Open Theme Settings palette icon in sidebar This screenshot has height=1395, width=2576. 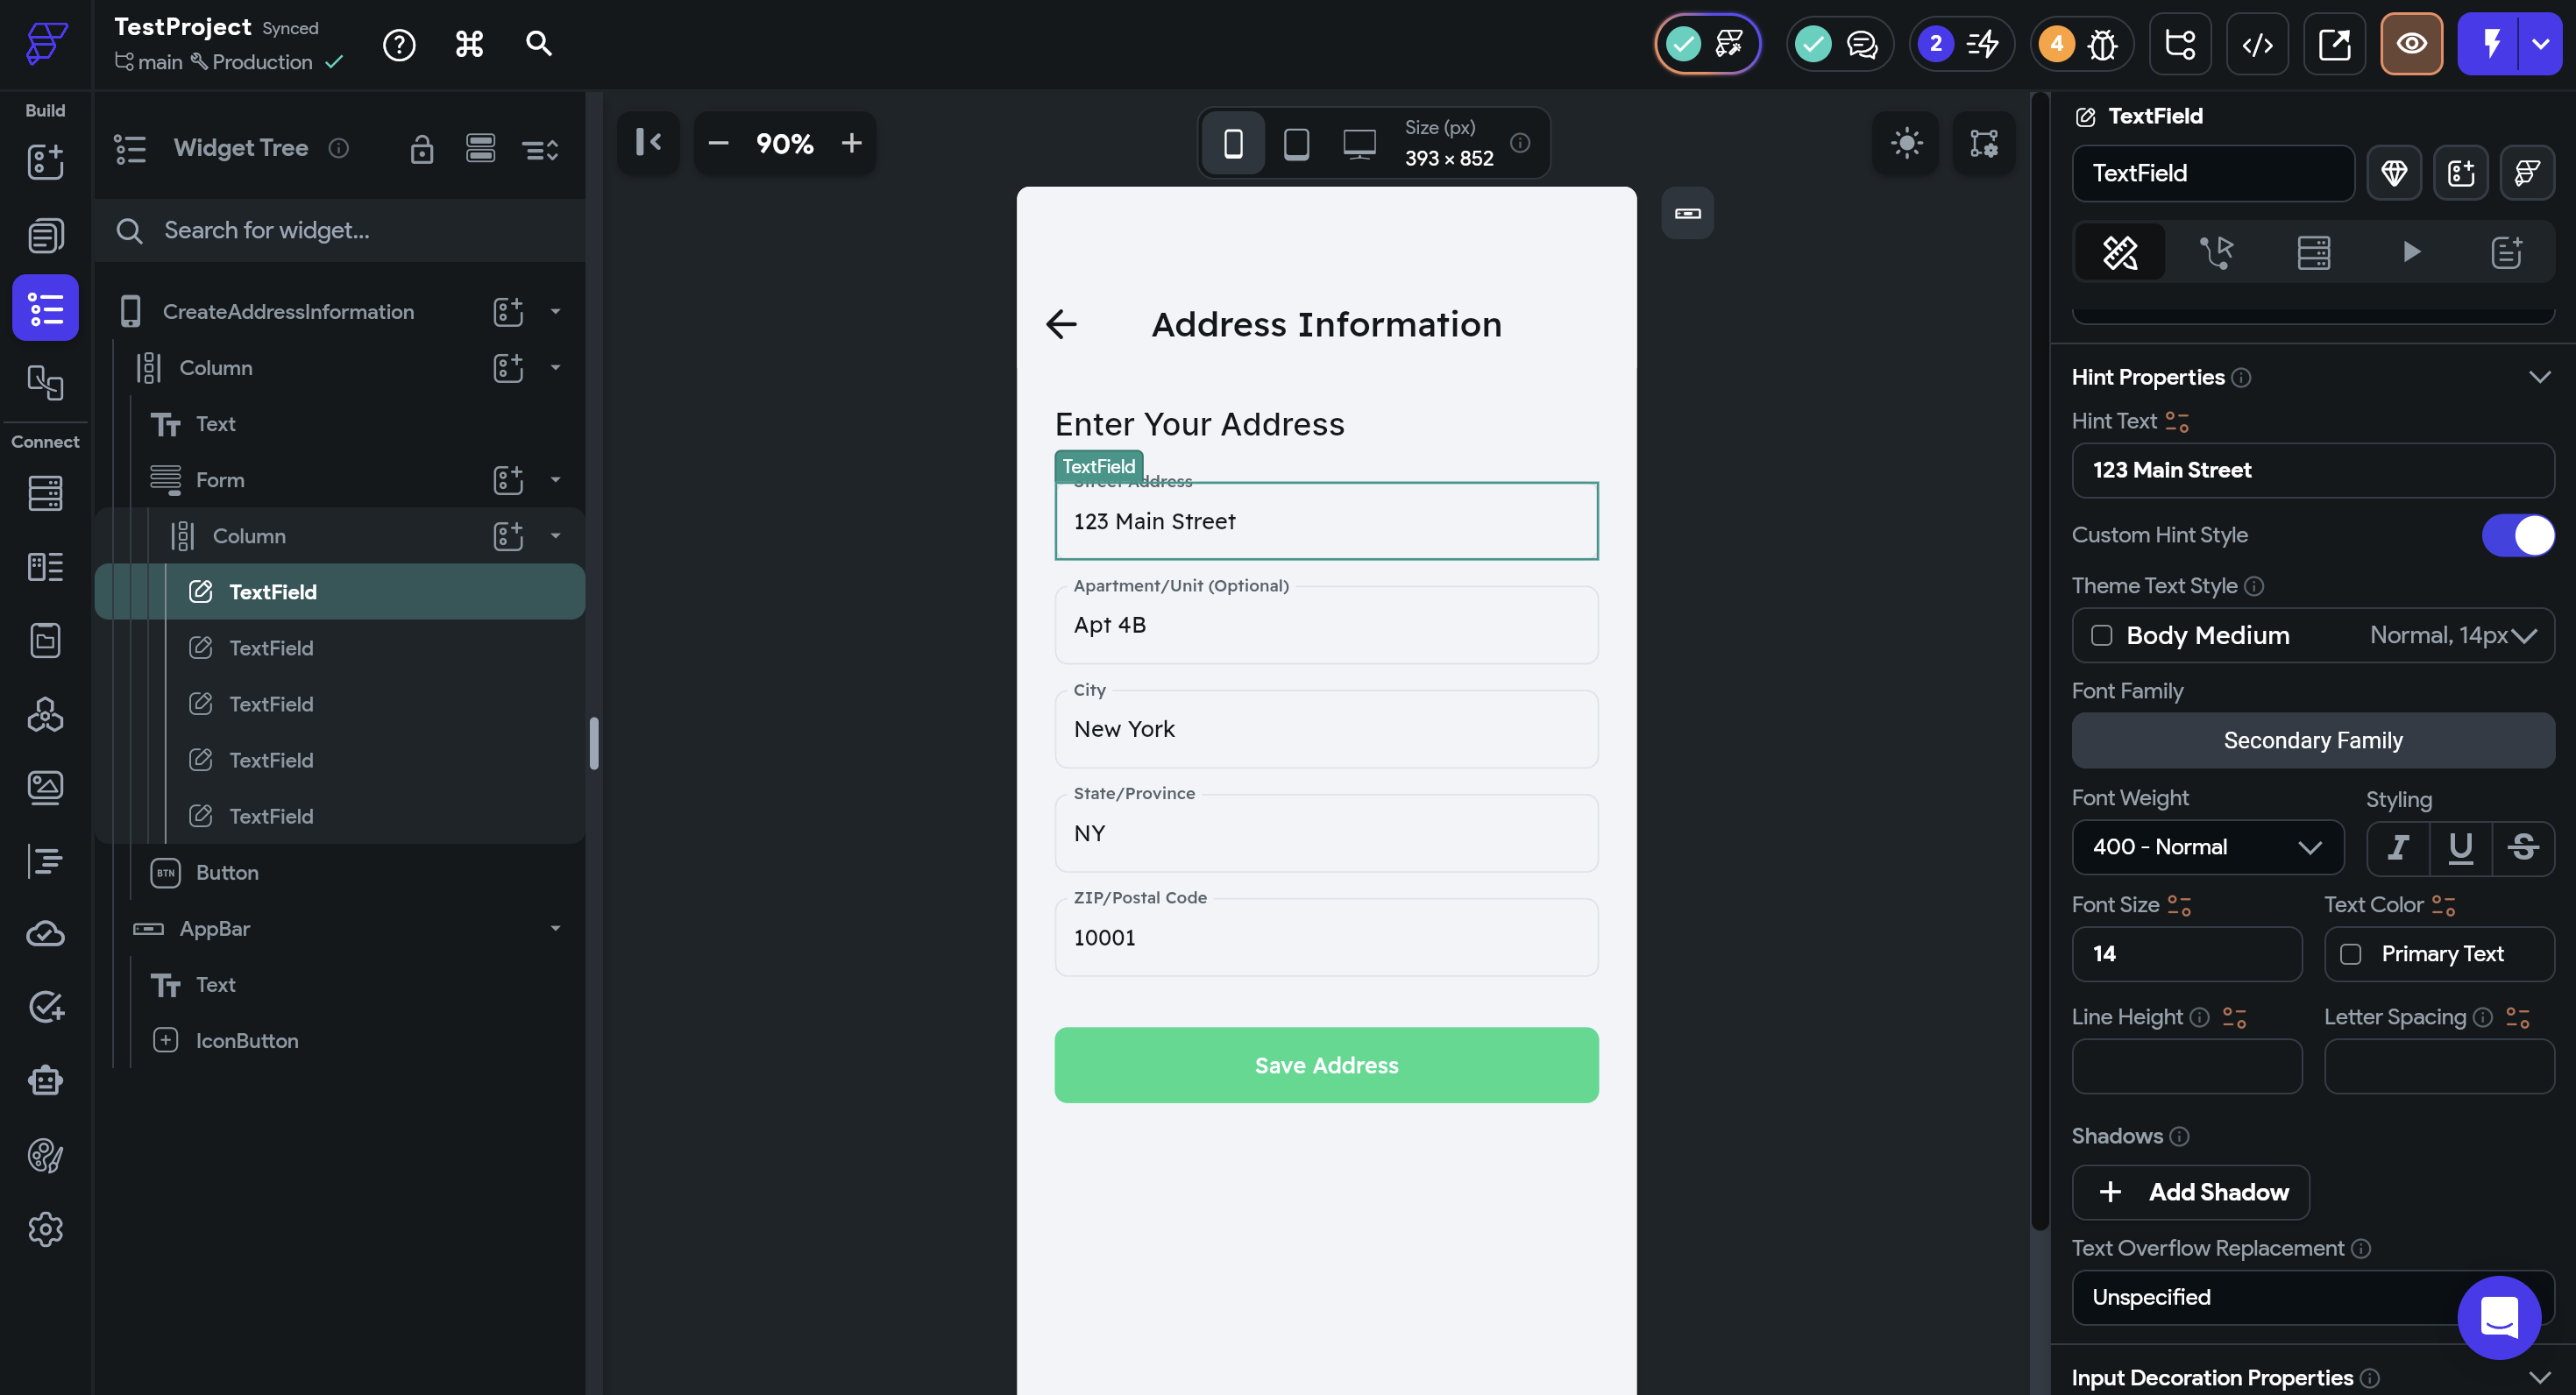[x=45, y=1156]
